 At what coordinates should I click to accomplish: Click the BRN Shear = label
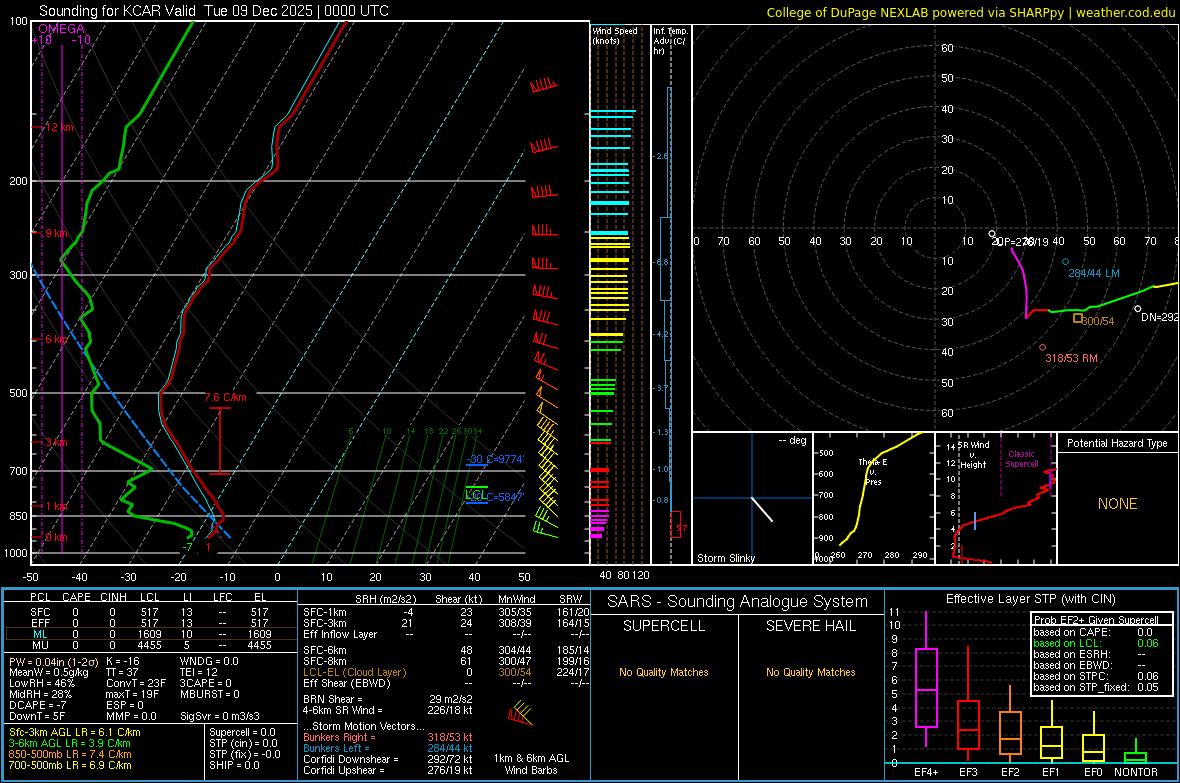click(x=333, y=699)
